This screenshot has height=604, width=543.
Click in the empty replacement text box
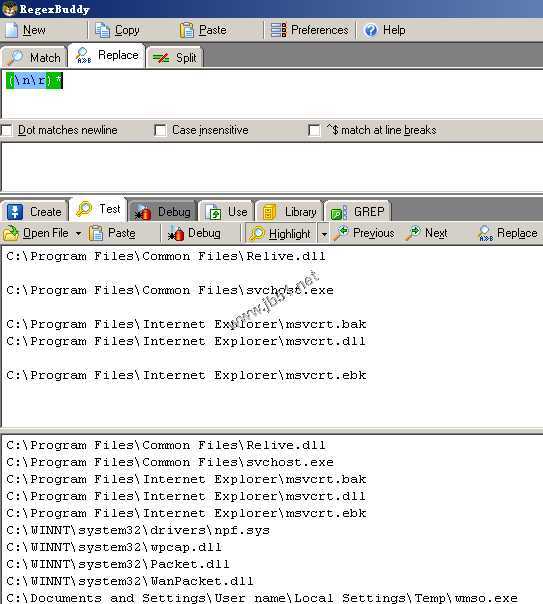click(x=272, y=166)
